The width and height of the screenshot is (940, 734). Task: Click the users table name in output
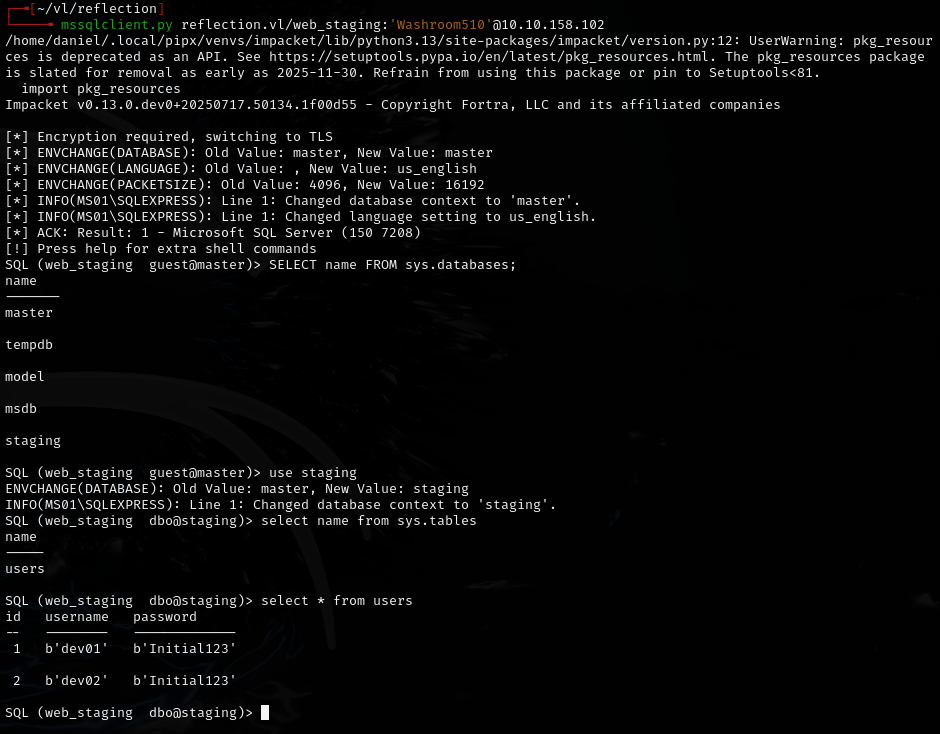pos(24,568)
